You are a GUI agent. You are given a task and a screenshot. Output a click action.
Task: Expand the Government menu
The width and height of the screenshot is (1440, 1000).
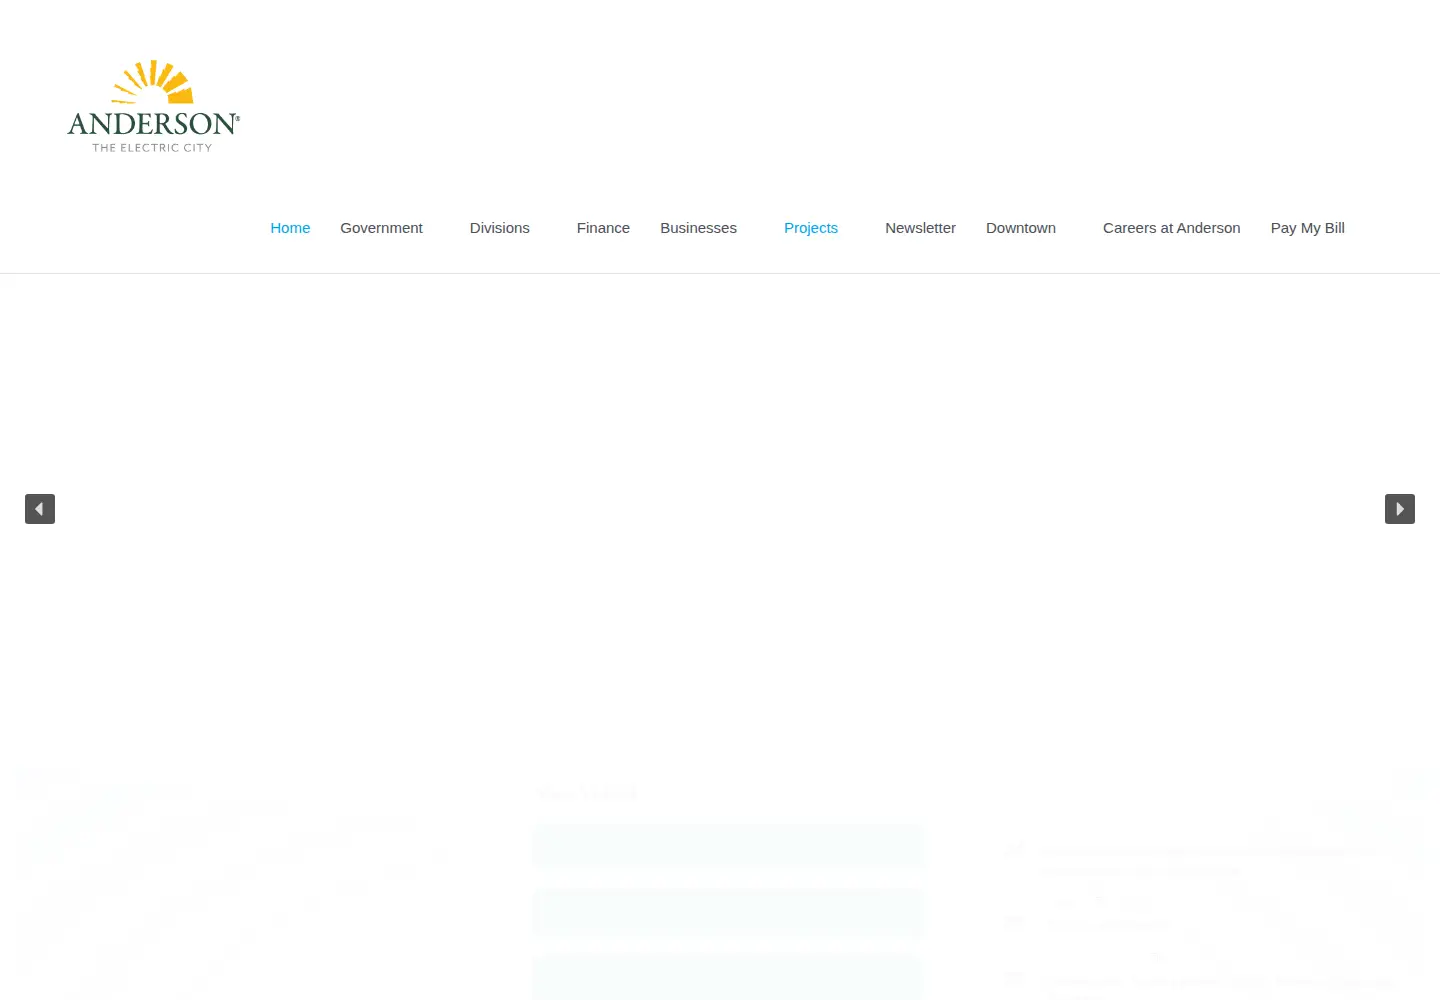[x=381, y=228]
